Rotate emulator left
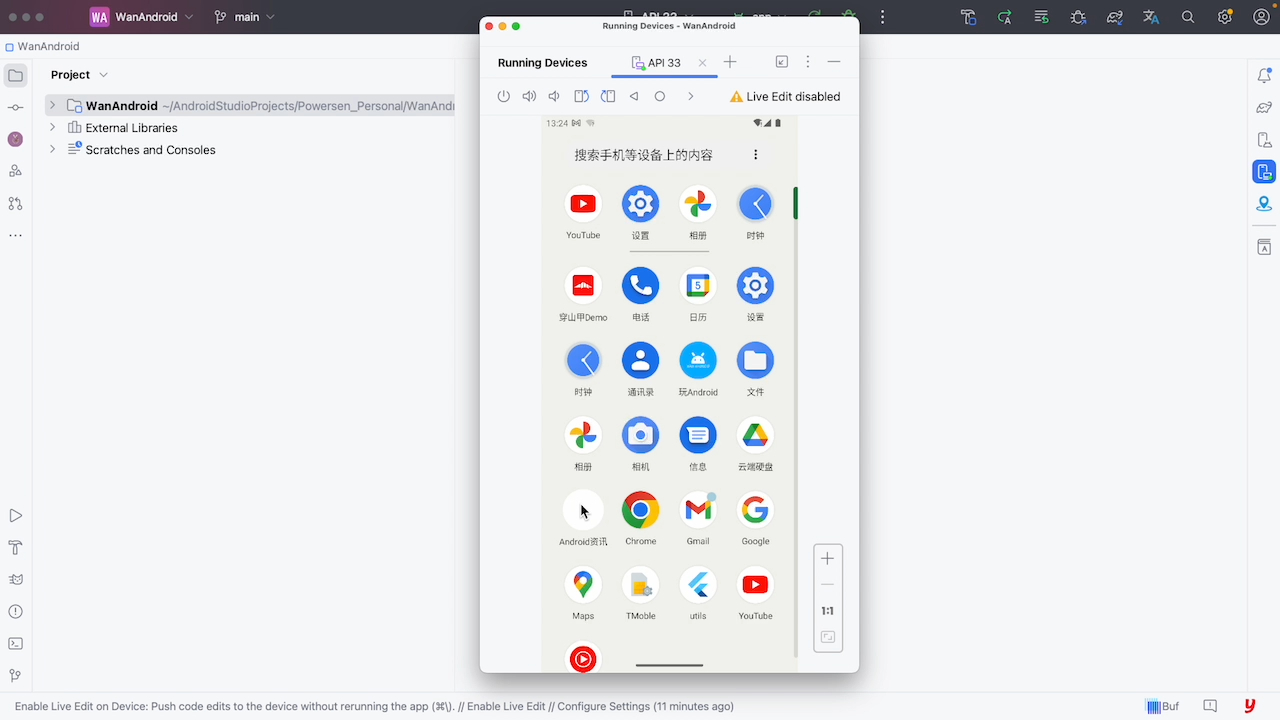Viewport: 1280px width, 720px height. 581,96
